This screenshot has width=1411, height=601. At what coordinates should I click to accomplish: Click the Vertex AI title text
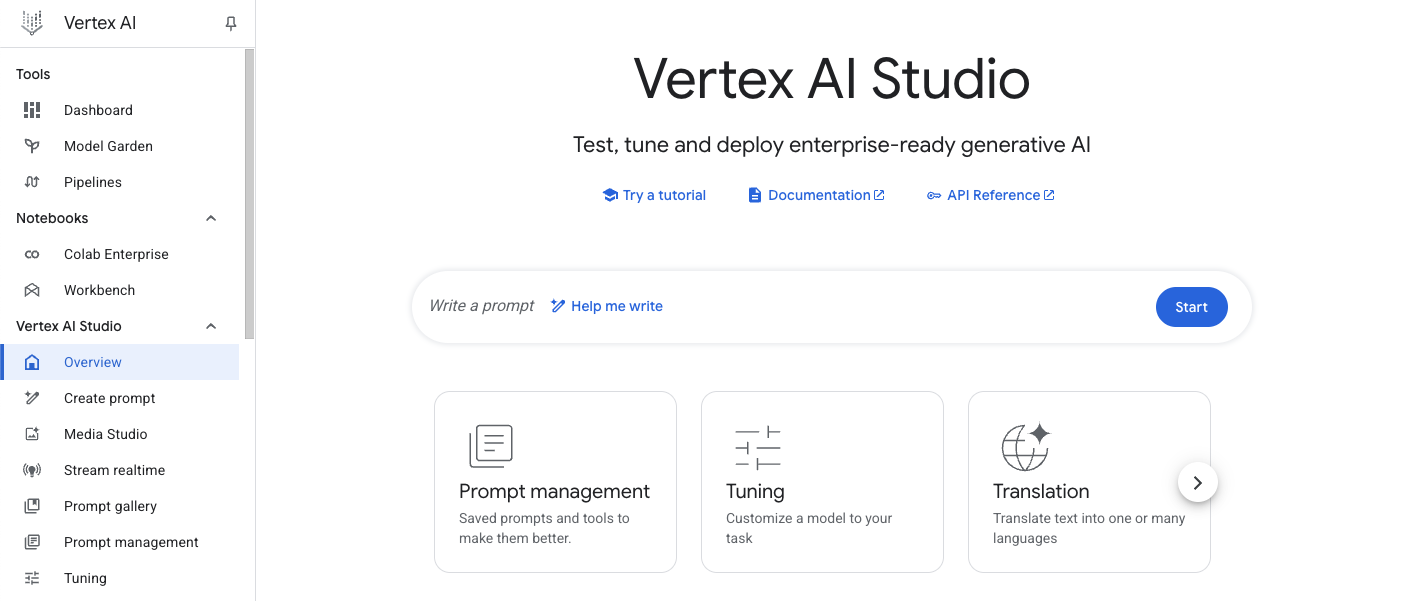point(100,23)
